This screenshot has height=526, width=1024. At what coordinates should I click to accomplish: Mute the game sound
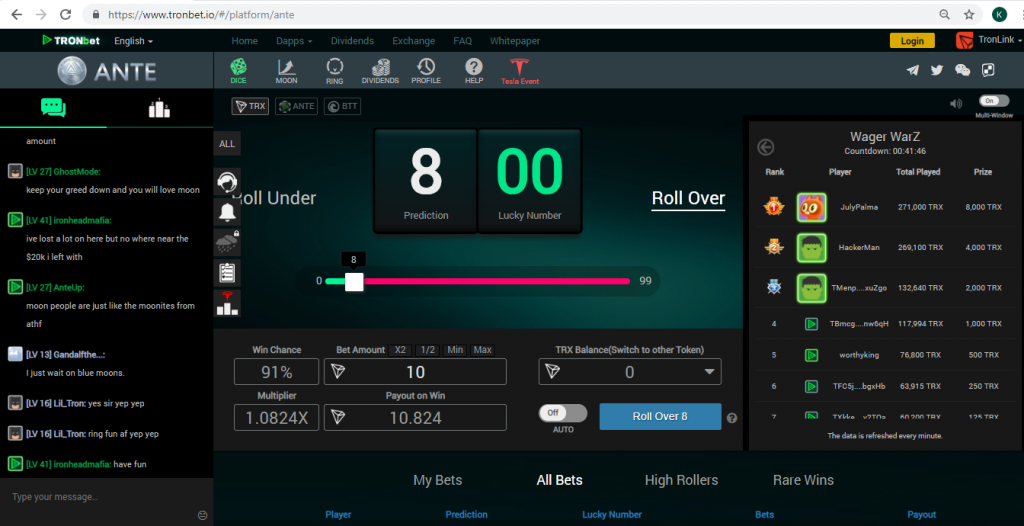[x=956, y=103]
